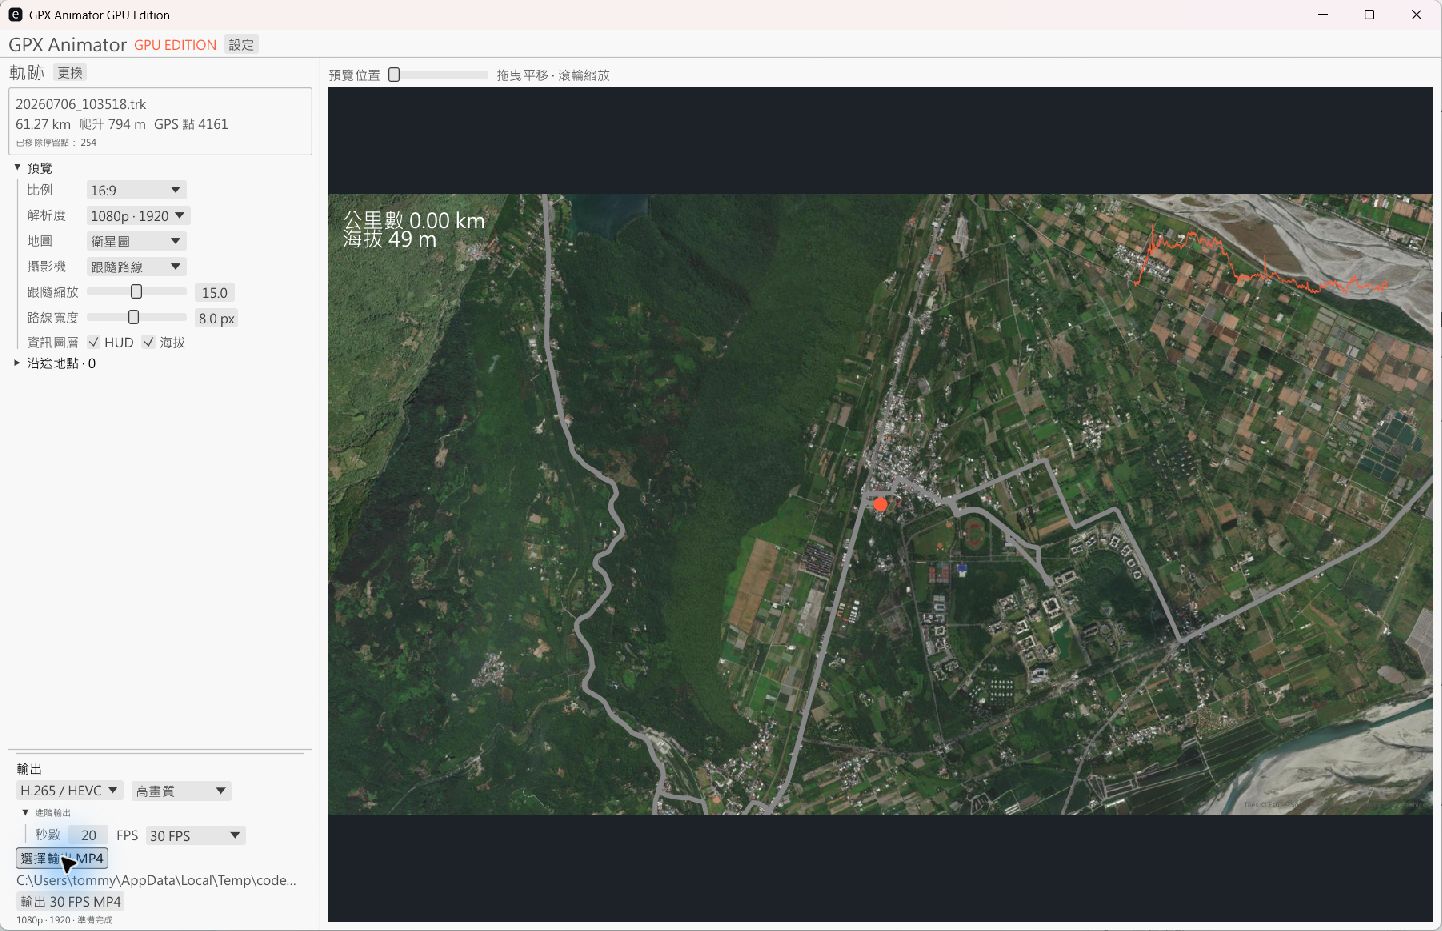Click the GPS 點 4161 statistic

coord(191,124)
